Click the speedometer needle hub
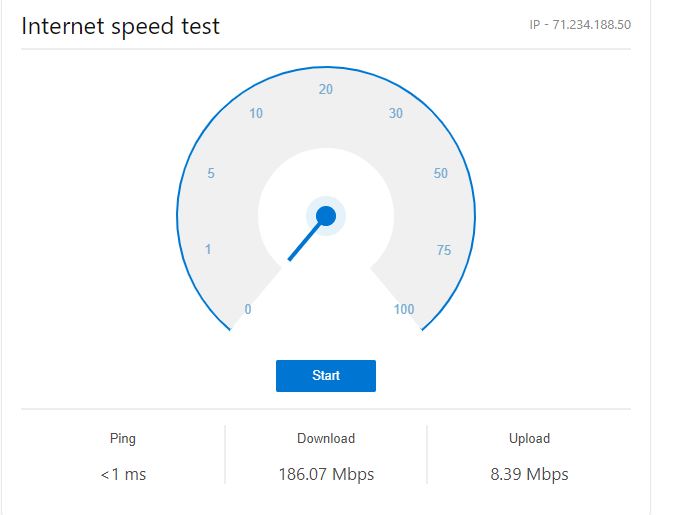Image resolution: width=677 pixels, height=515 pixels. (x=326, y=216)
